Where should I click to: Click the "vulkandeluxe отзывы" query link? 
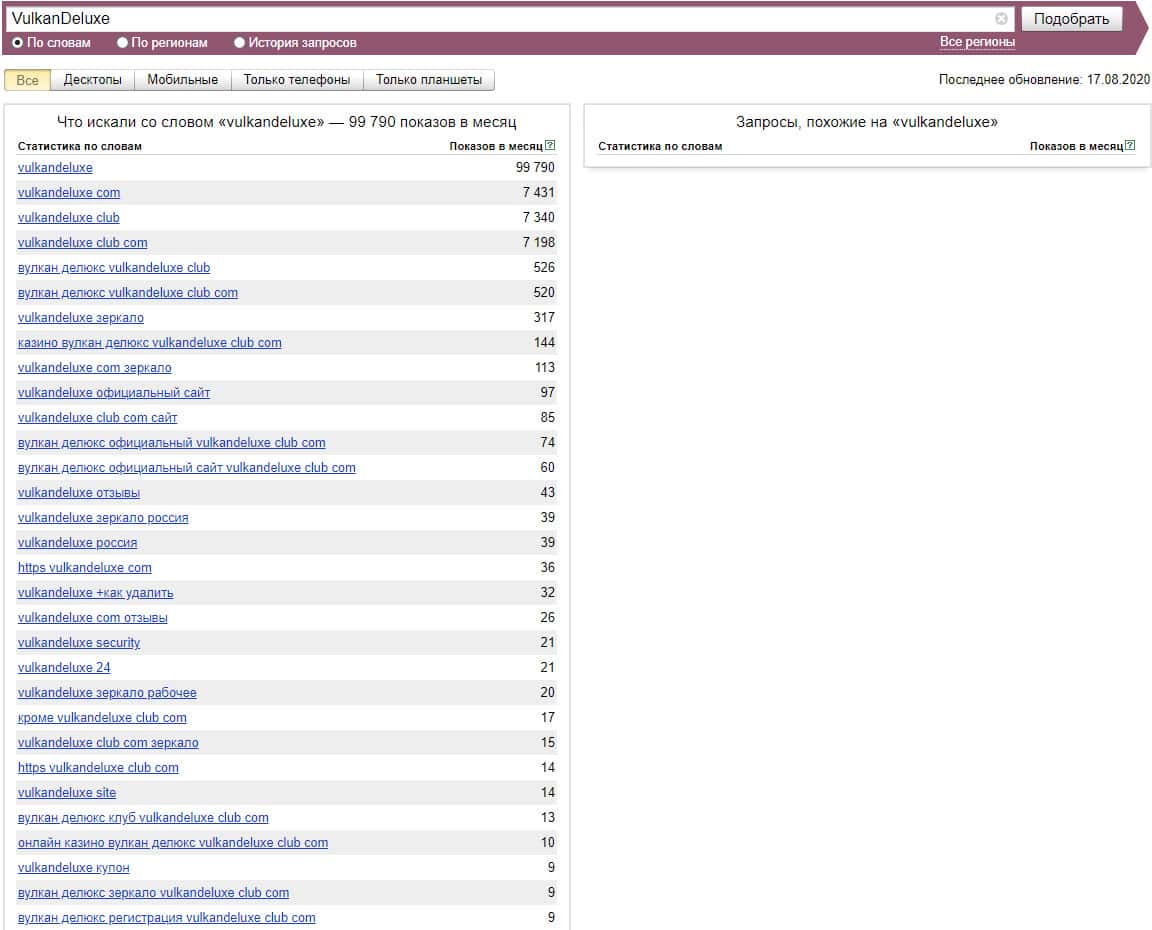tap(79, 492)
